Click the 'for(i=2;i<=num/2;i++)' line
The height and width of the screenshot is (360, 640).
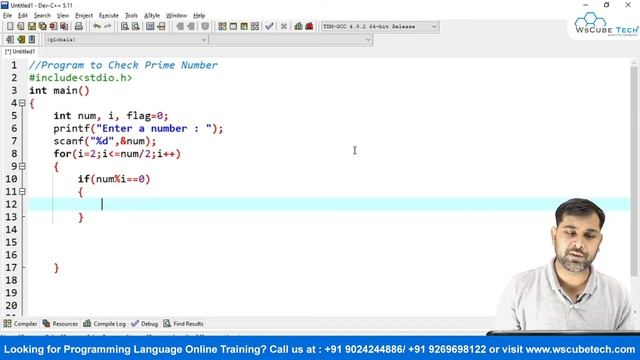[x=117, y=153]
